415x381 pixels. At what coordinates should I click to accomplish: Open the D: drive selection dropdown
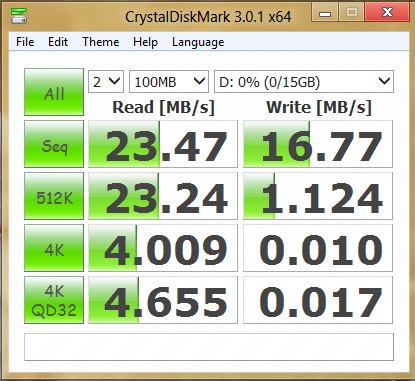(x=304, y=81)
